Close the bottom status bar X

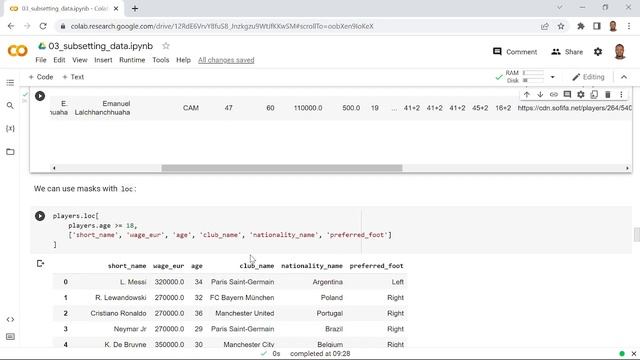pos(633,353)
